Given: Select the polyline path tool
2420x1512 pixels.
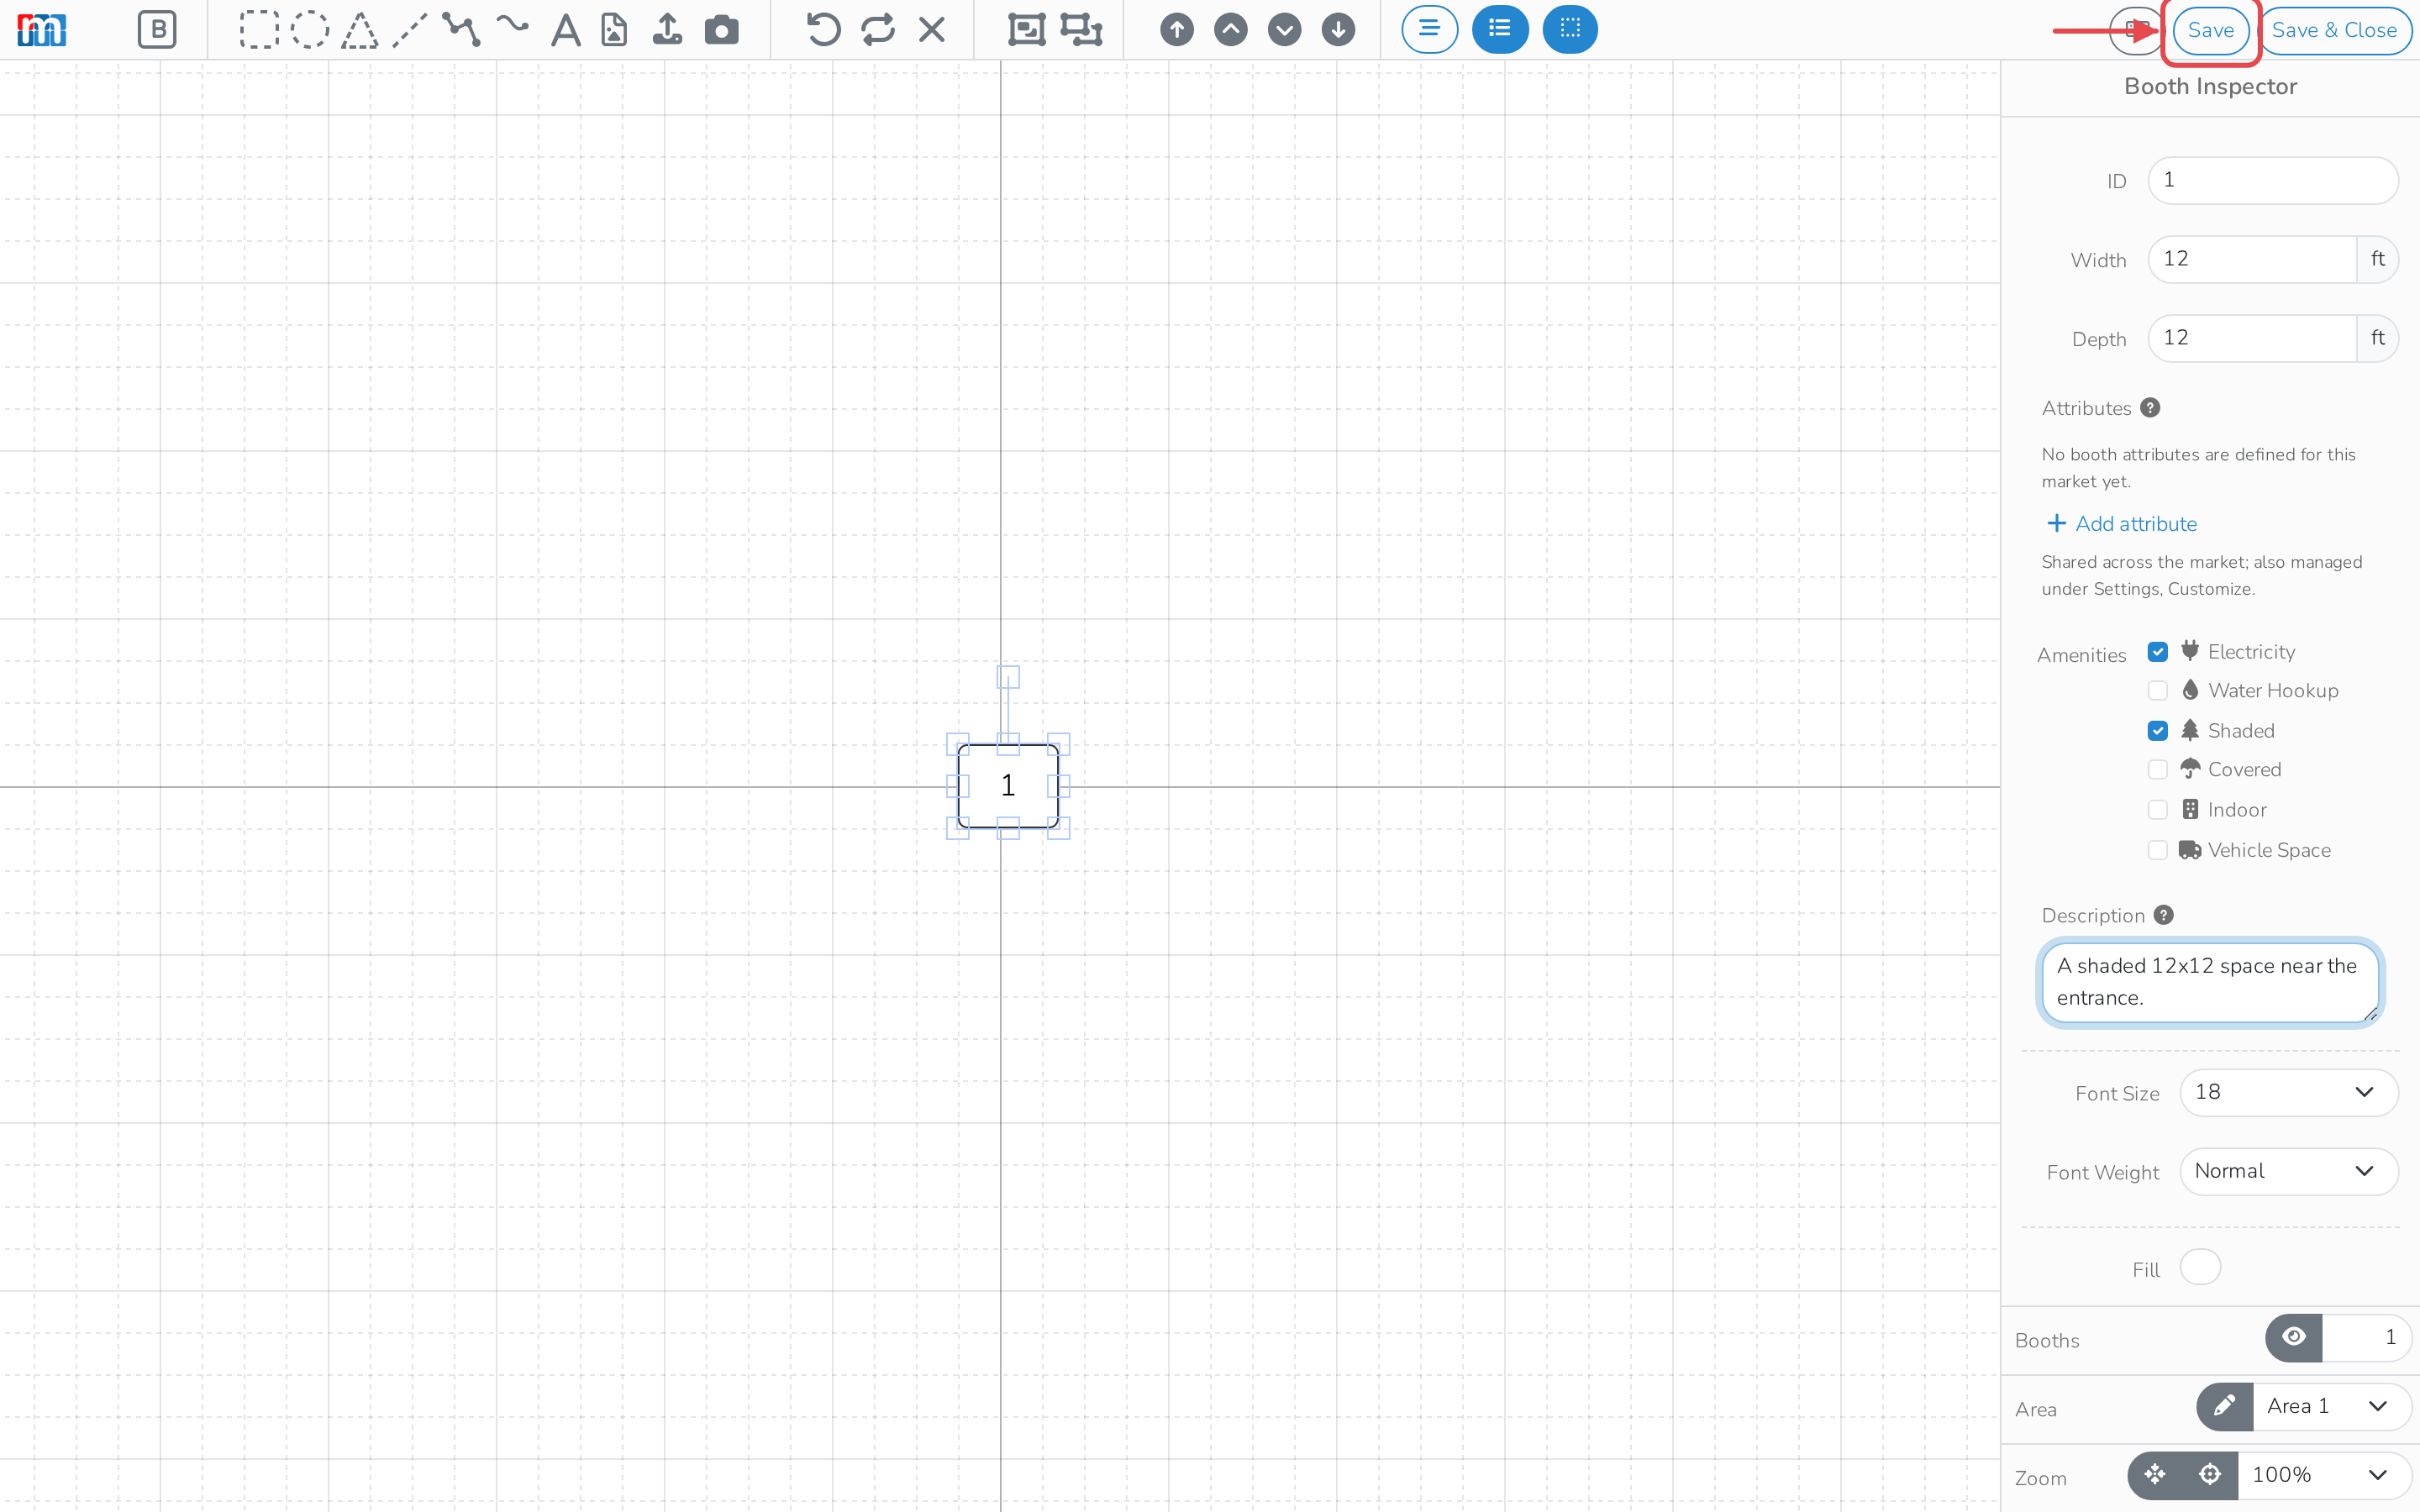Looking at the screenshot, I should (461, 30).
